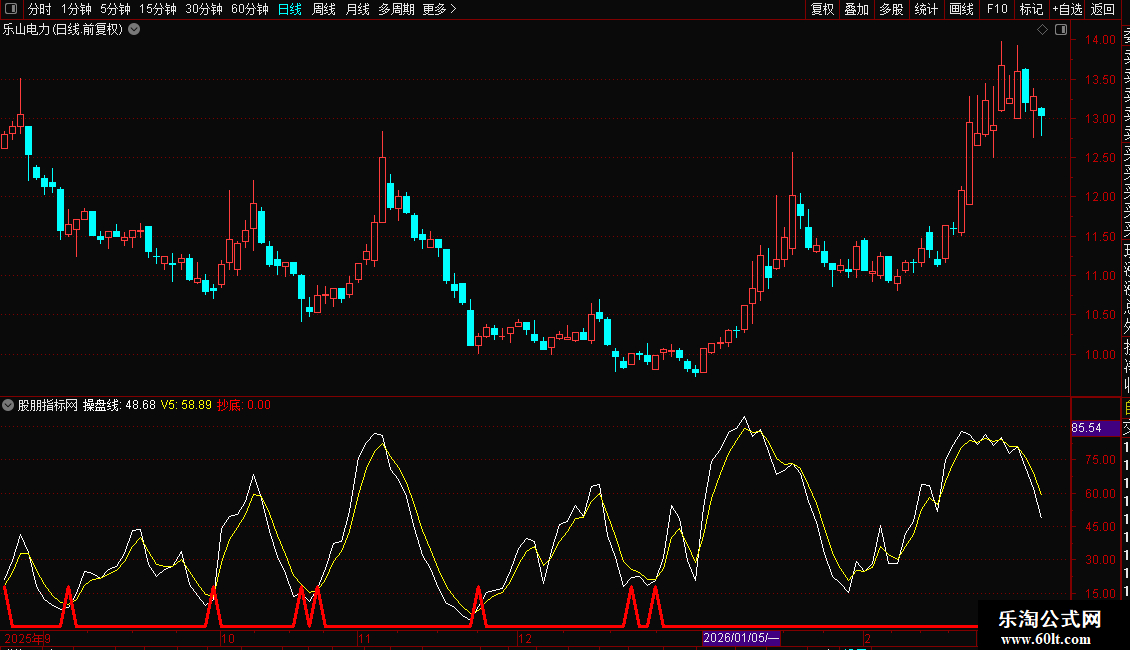1130x650 pixels.
Task: Click the 股朋指标网 indicator name
Action: [48, 405]
